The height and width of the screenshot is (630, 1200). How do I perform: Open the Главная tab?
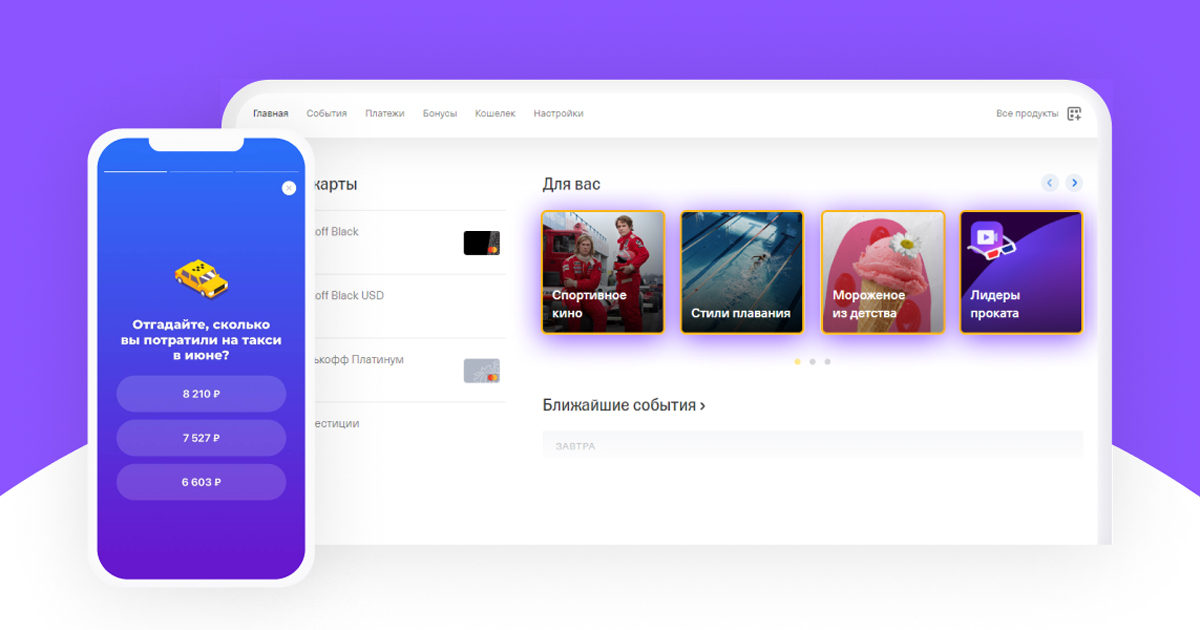(x=271, y=113)
